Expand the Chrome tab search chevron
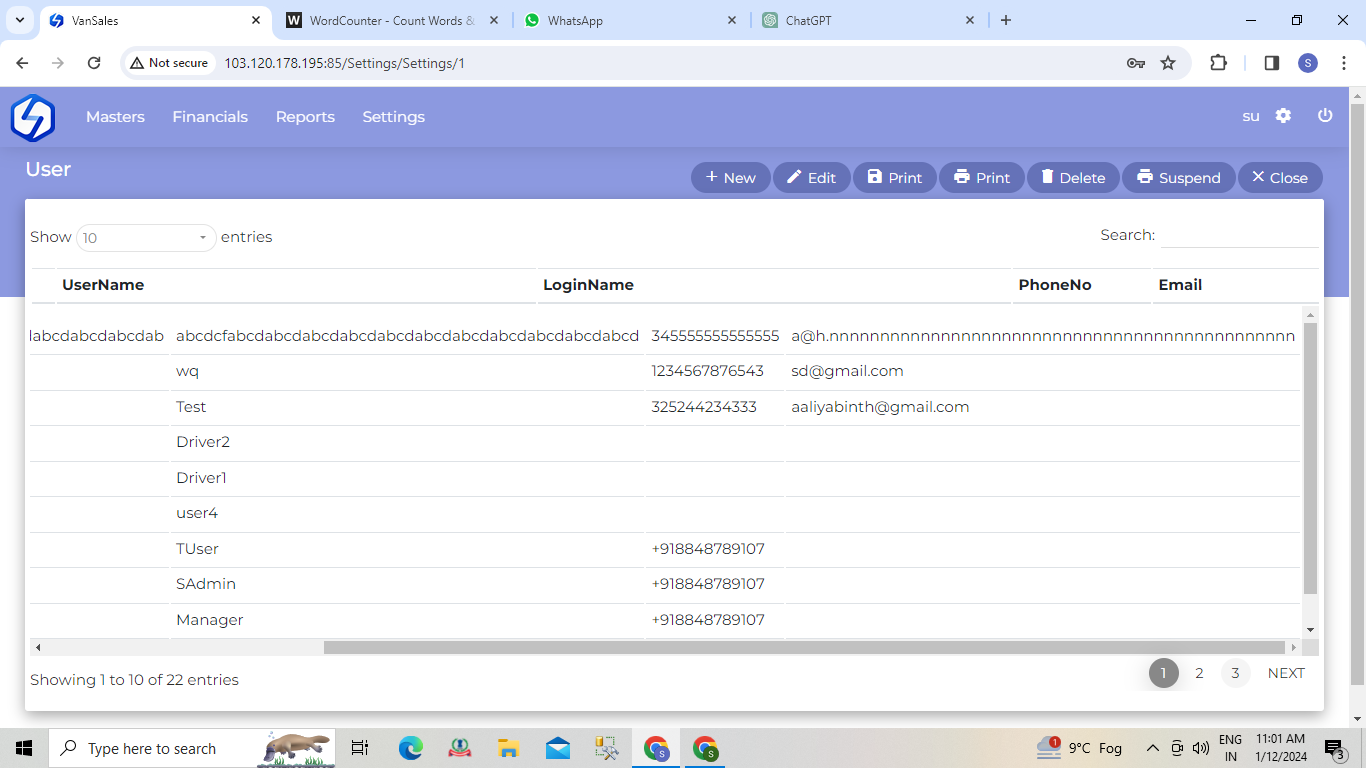Screen dimensions: 1366x768 pos(20,20)
